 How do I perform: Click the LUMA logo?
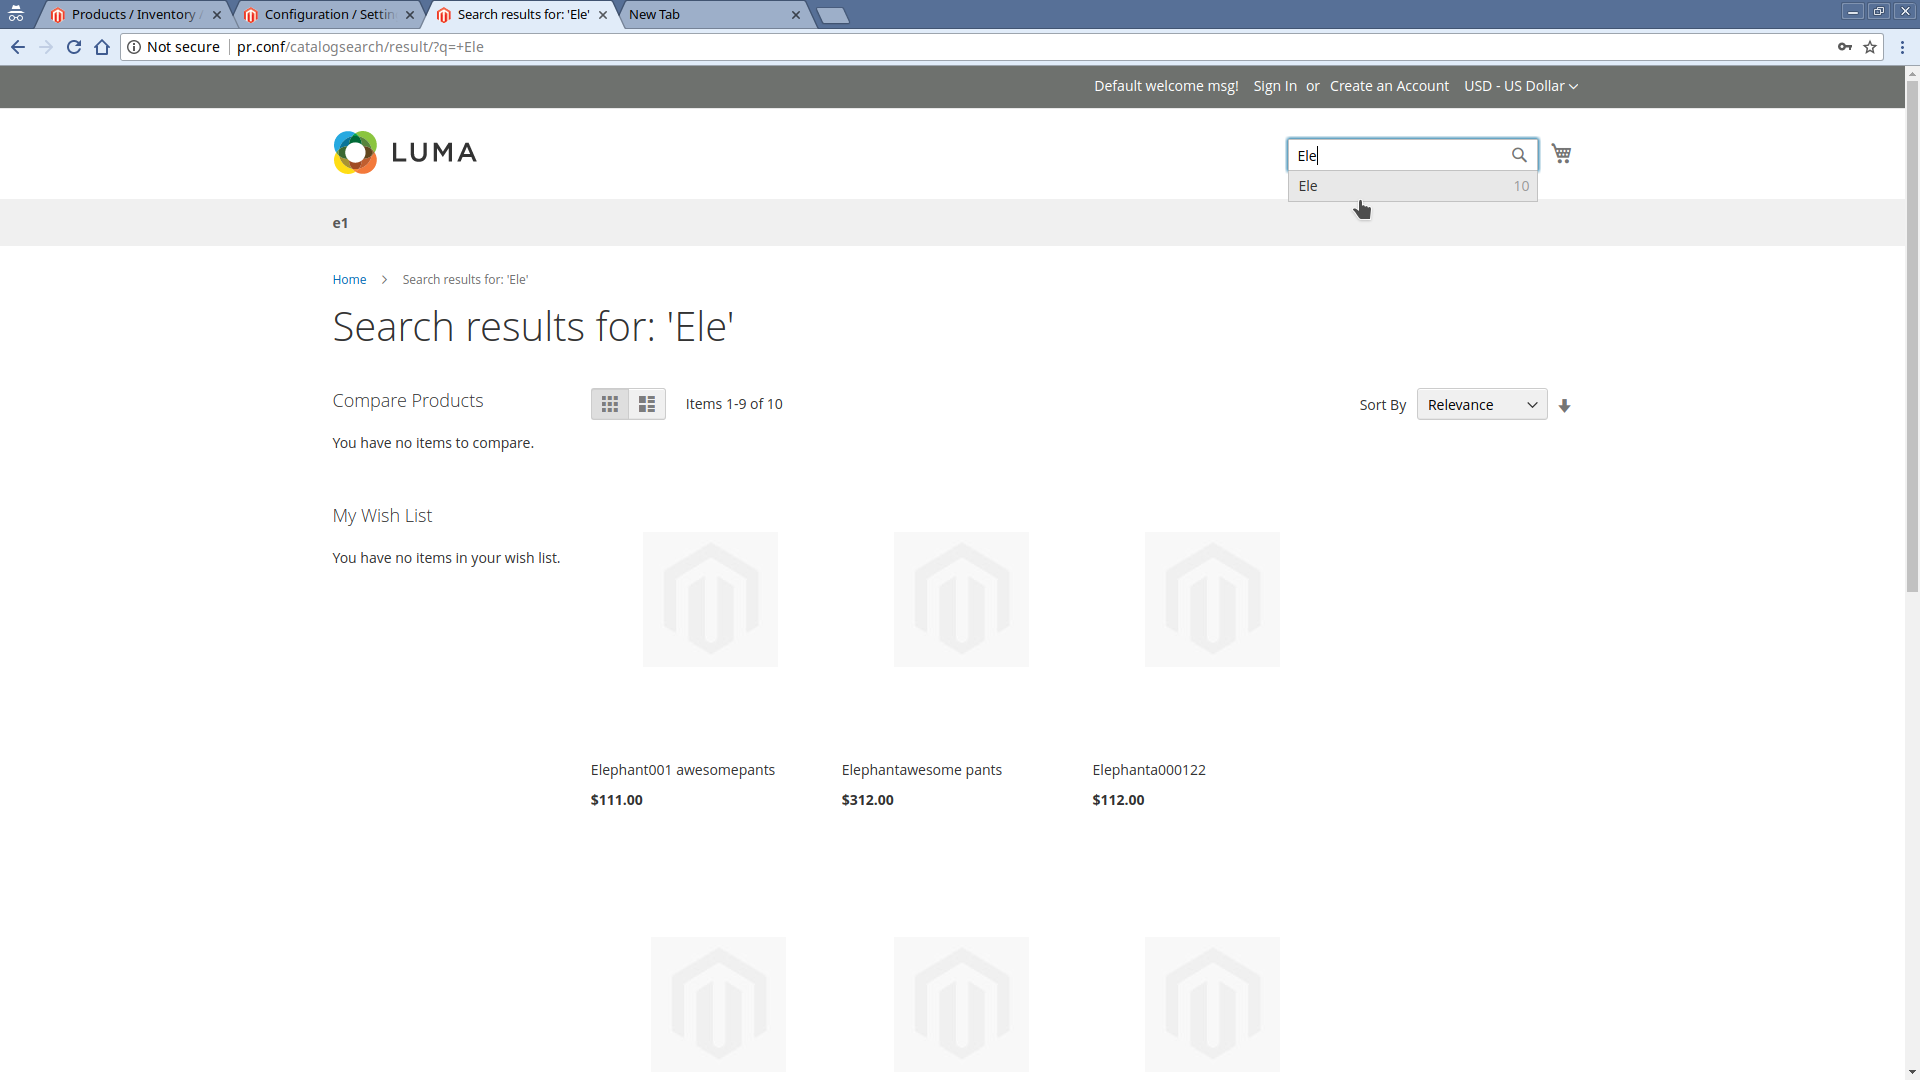[x=405, y=153]
